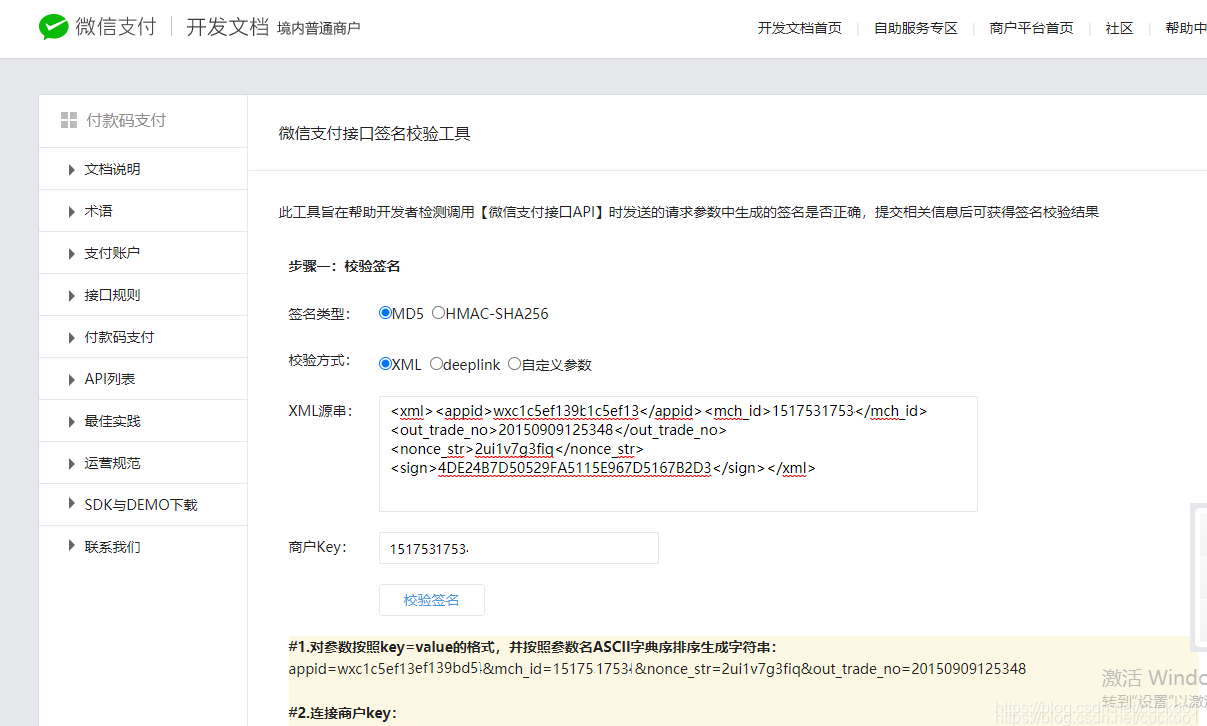
Task: Click the 开发文档 header title
Action: [x=227, y=27]
